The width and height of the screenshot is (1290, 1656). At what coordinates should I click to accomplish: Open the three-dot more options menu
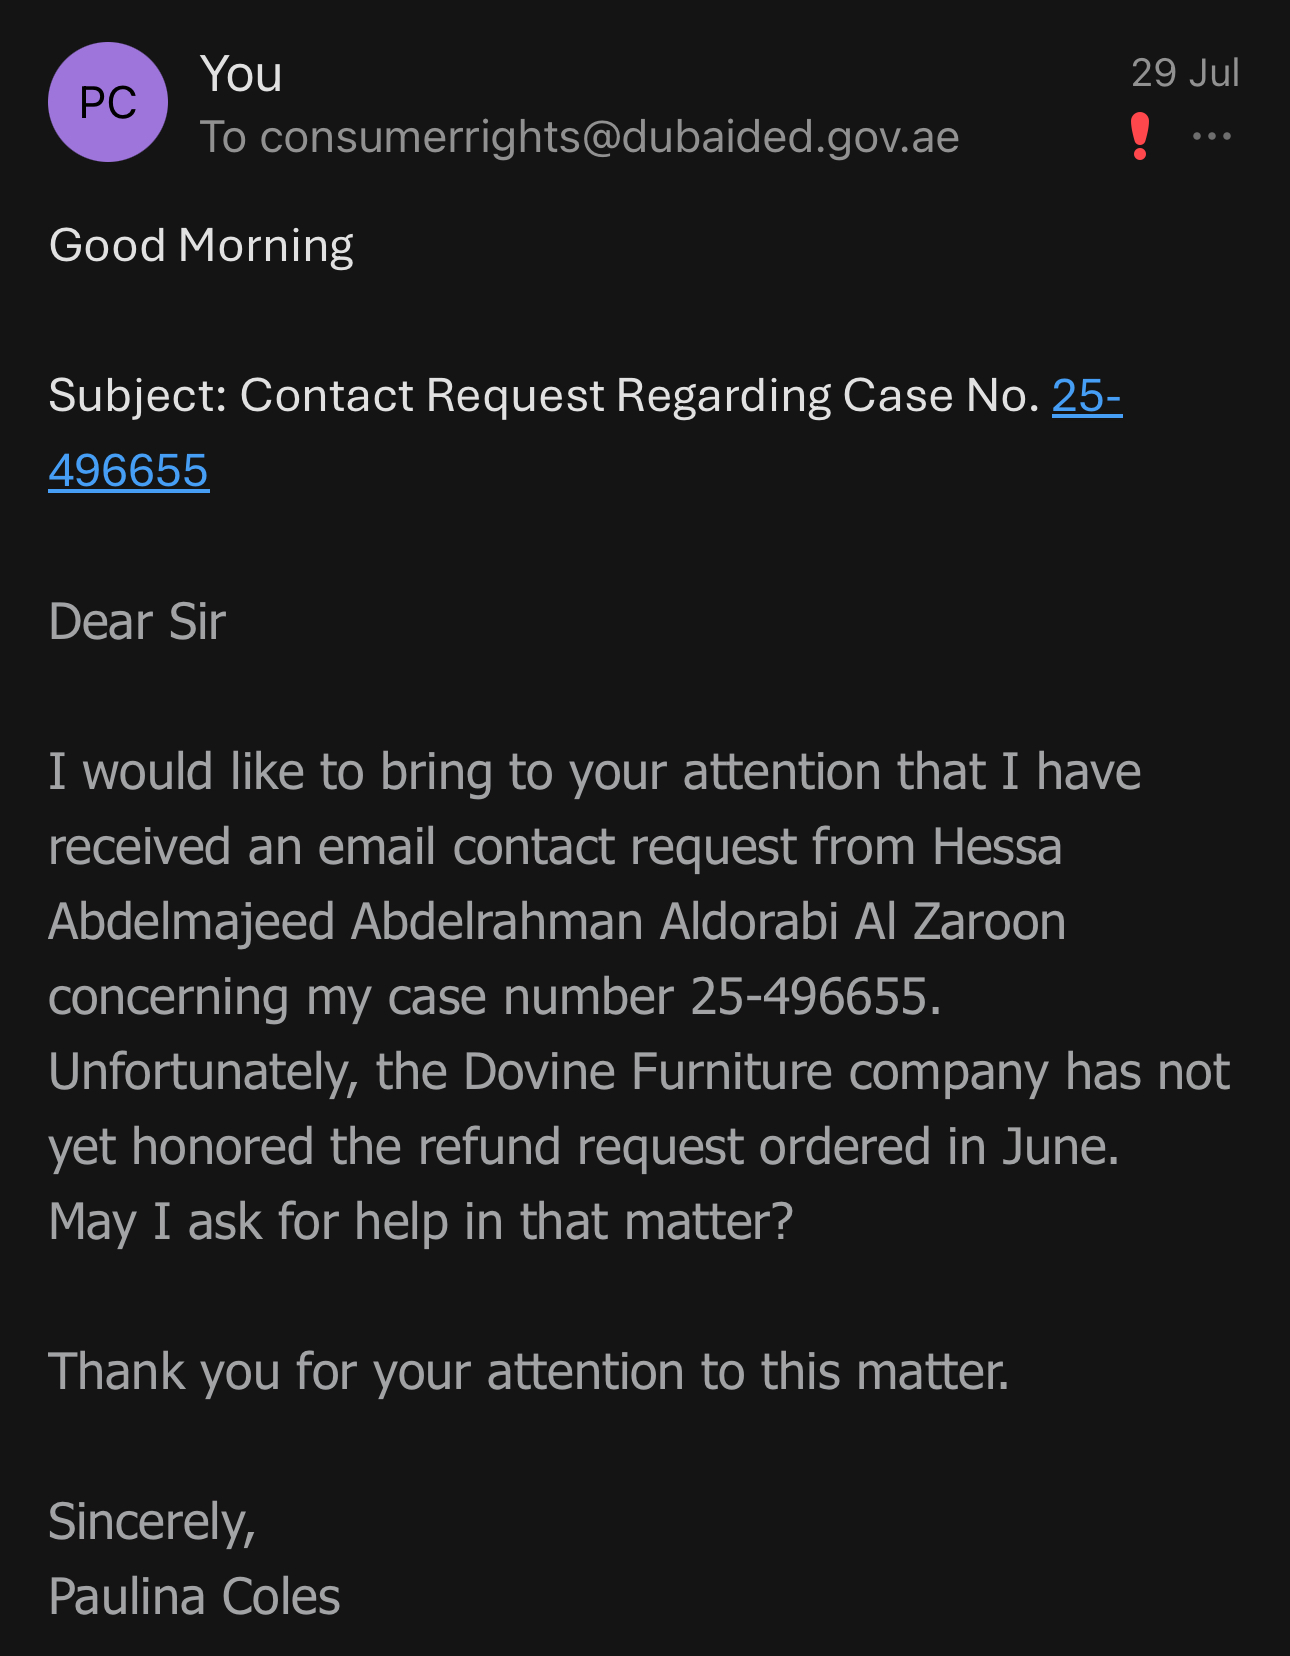(1212, 136)
